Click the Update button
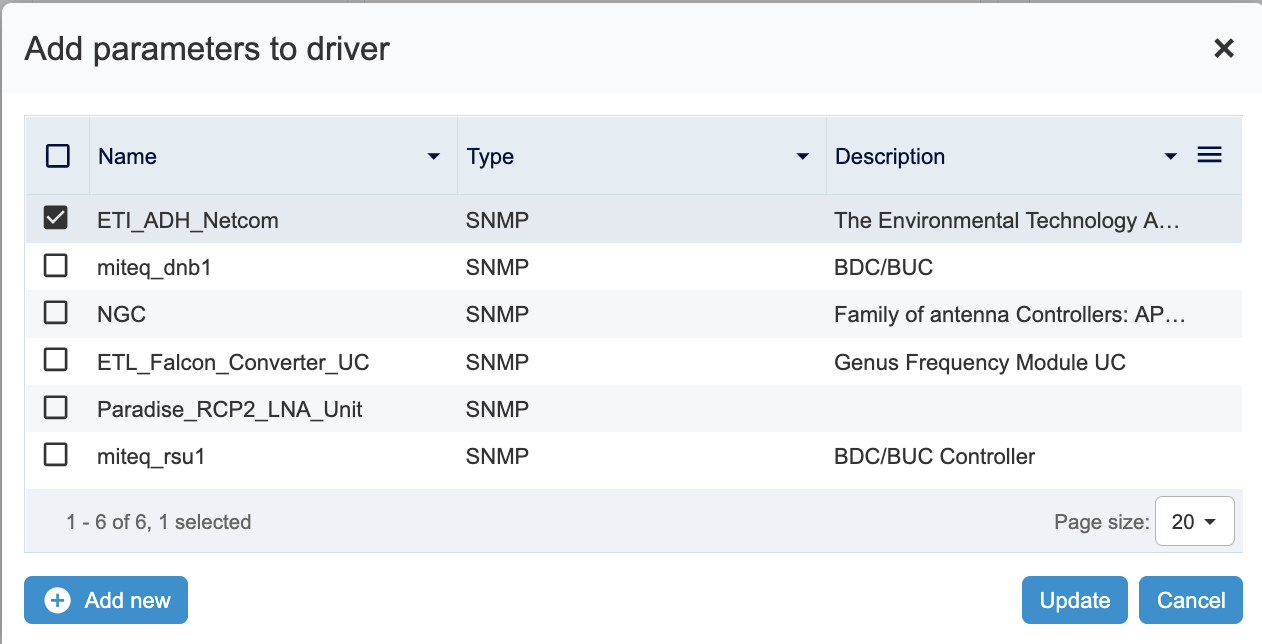The height and width of the screenshot is (644, 1262). coord(1074,600)
